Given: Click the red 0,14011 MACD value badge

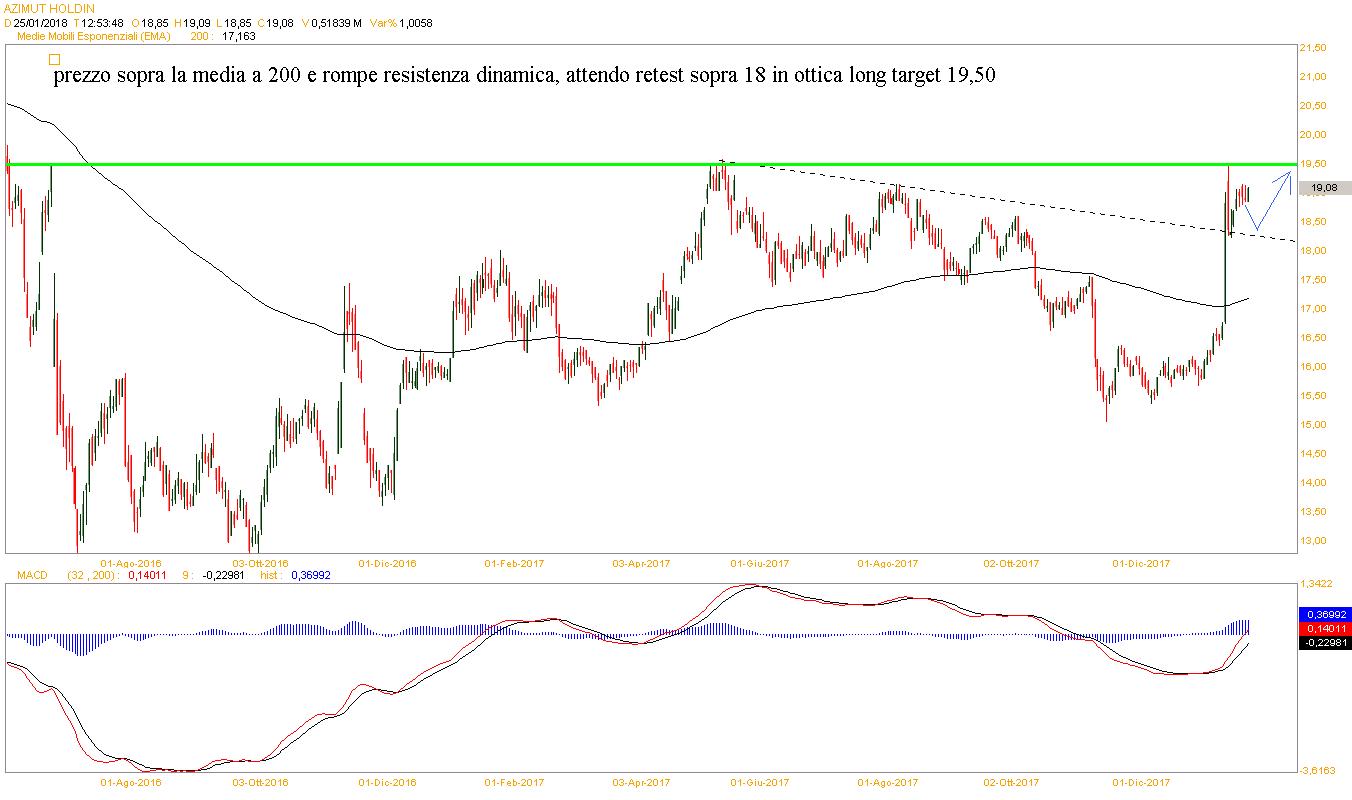Looking at the screenshot, I should (x=1325, y=628).
